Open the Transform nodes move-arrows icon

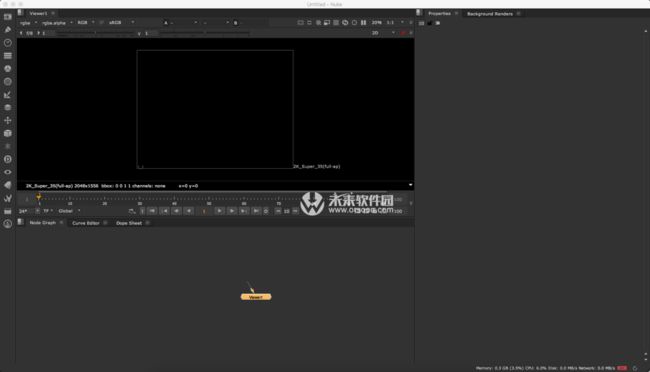tap(7, 120)
